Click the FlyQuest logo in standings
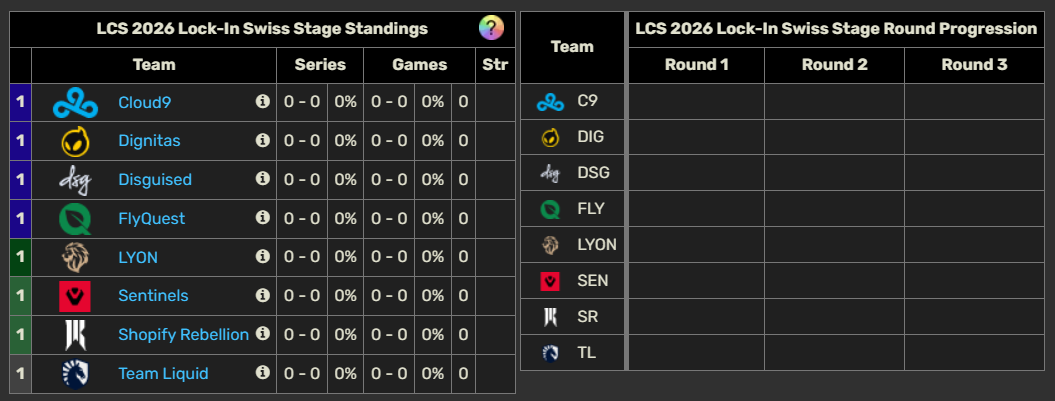 (75, 218)
